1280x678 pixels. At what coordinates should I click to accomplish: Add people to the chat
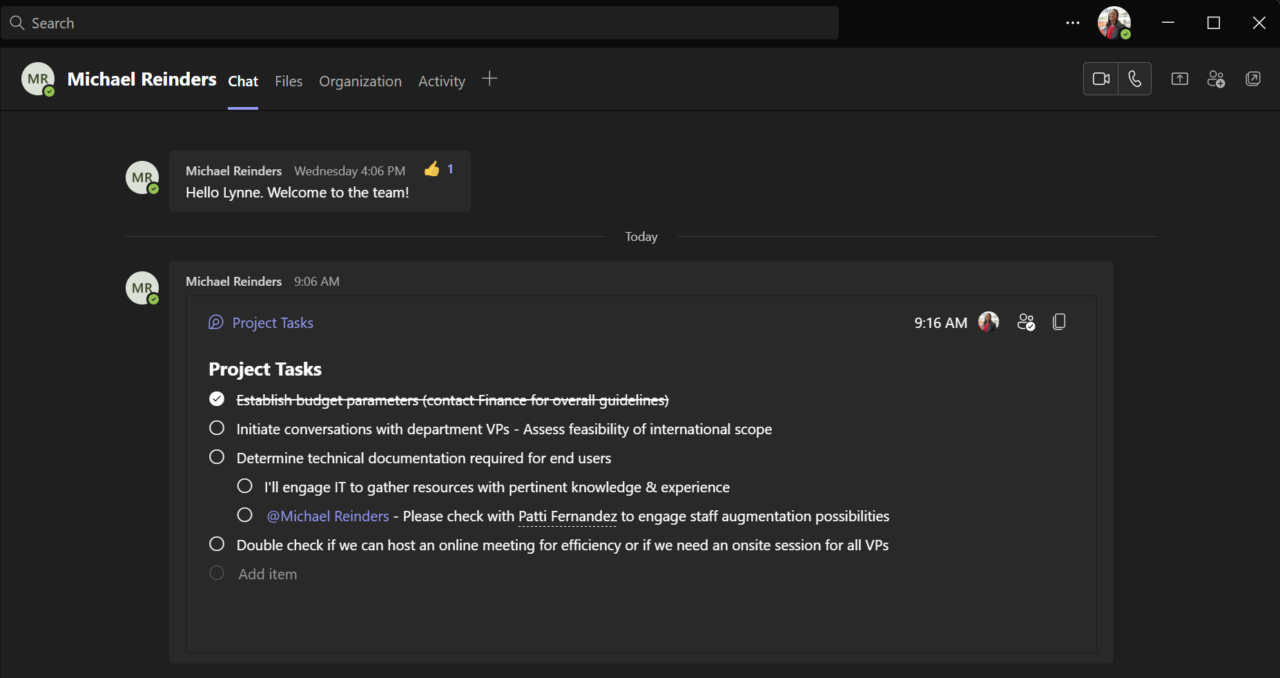point(1215,78)
